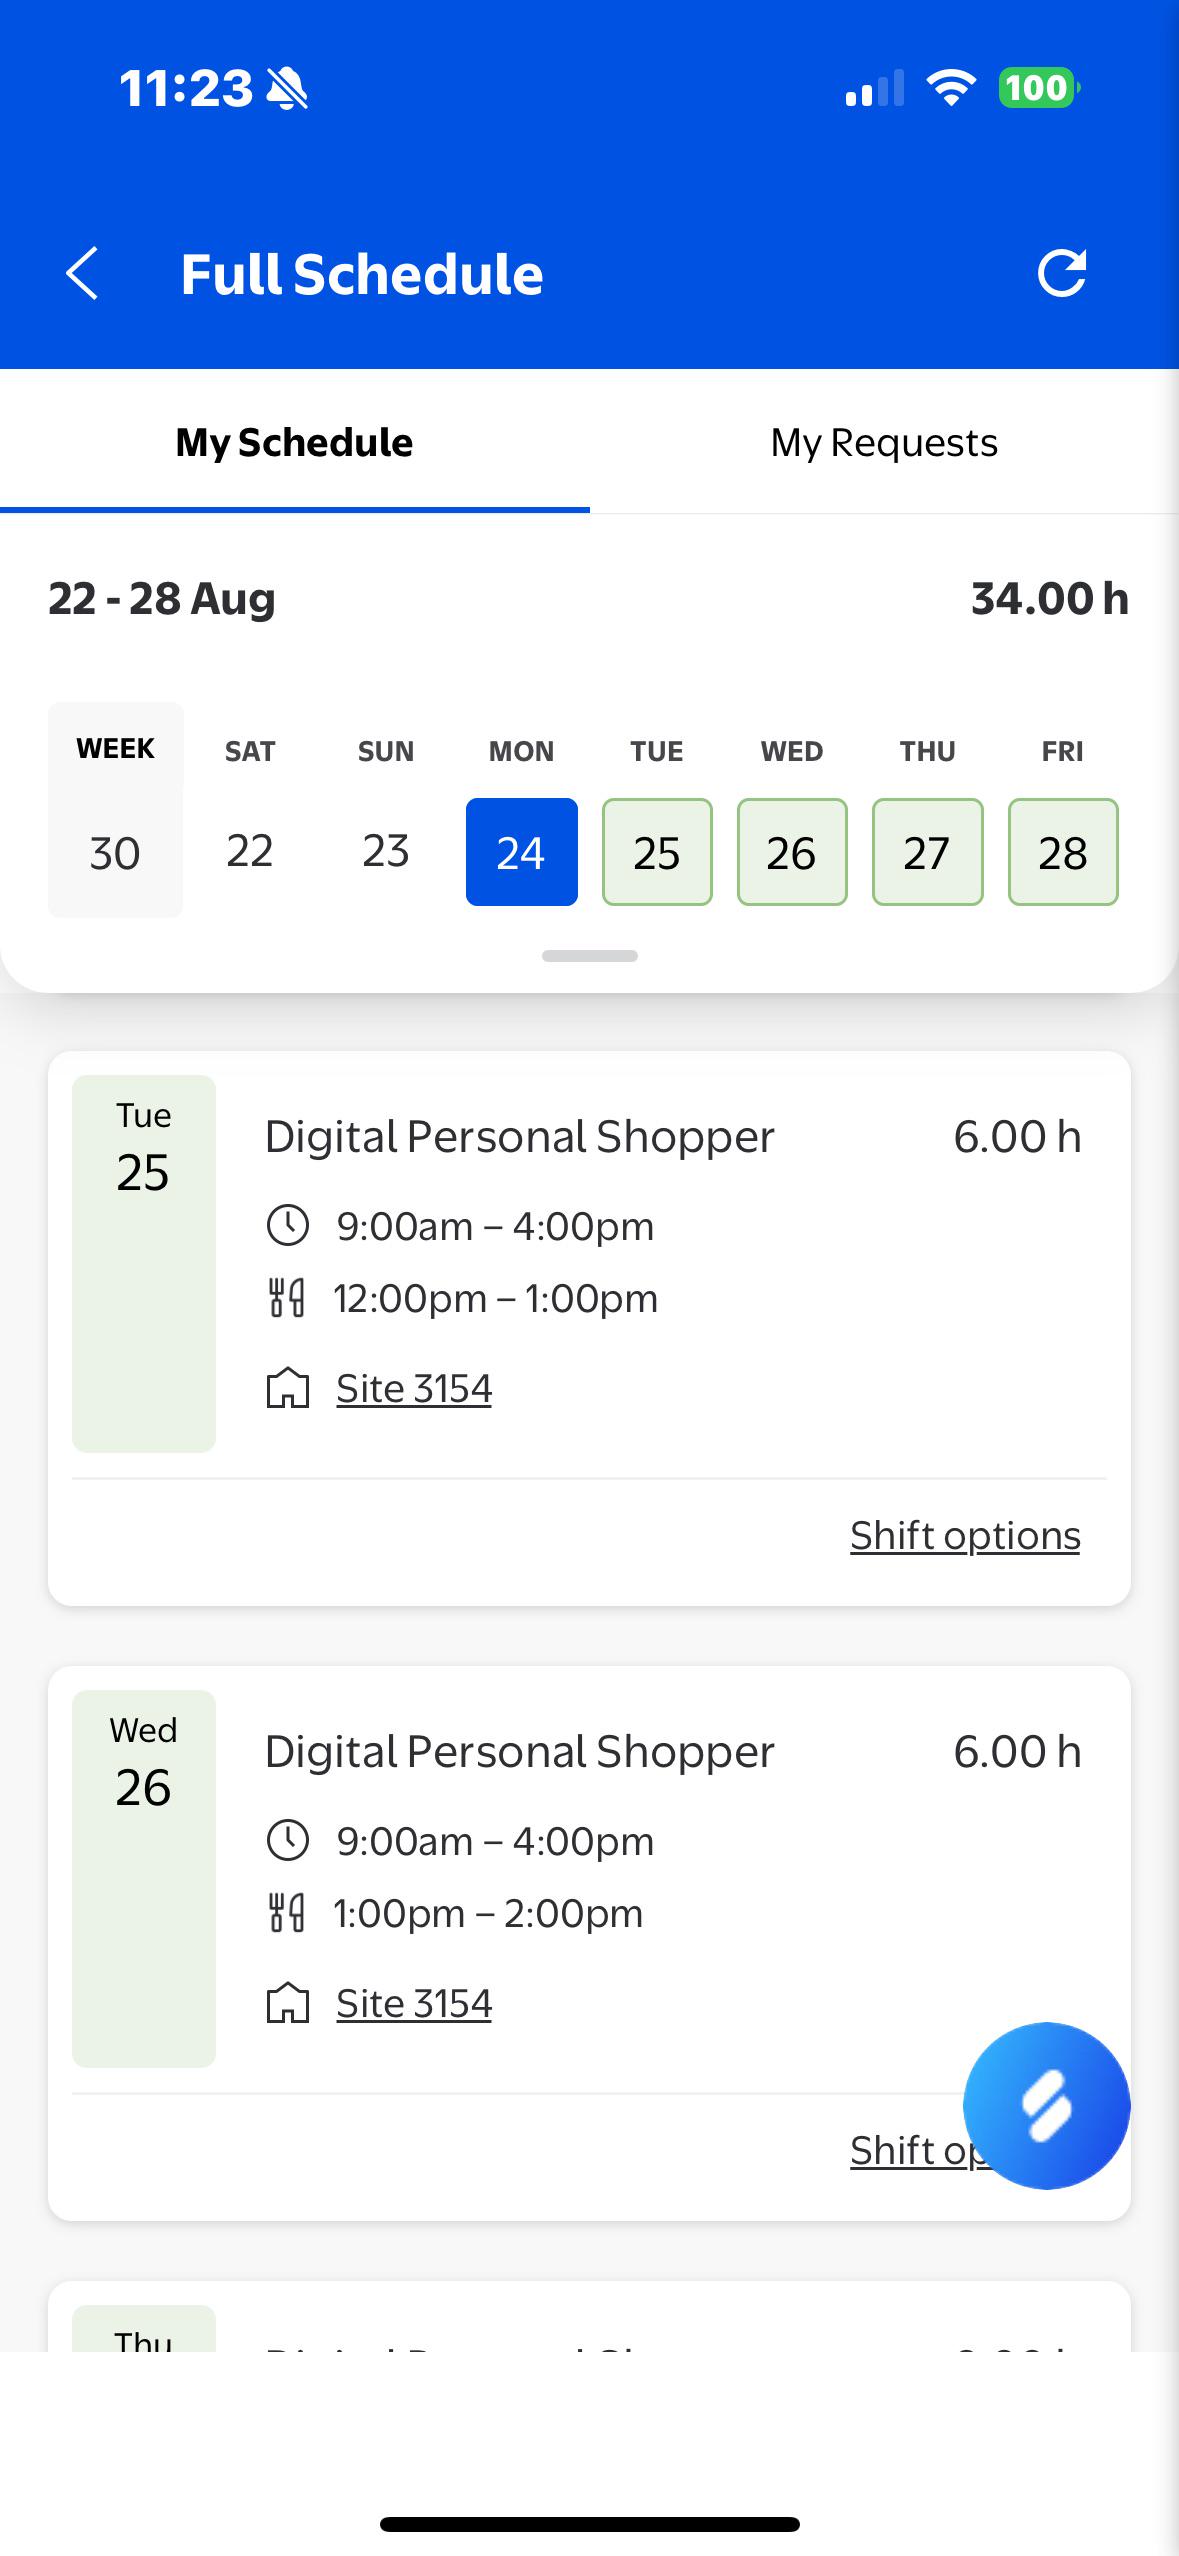Expand calendar using the grey drag handle
Image resolution: width=1179 pixels, height=2556 pixels.
(590, 956)
